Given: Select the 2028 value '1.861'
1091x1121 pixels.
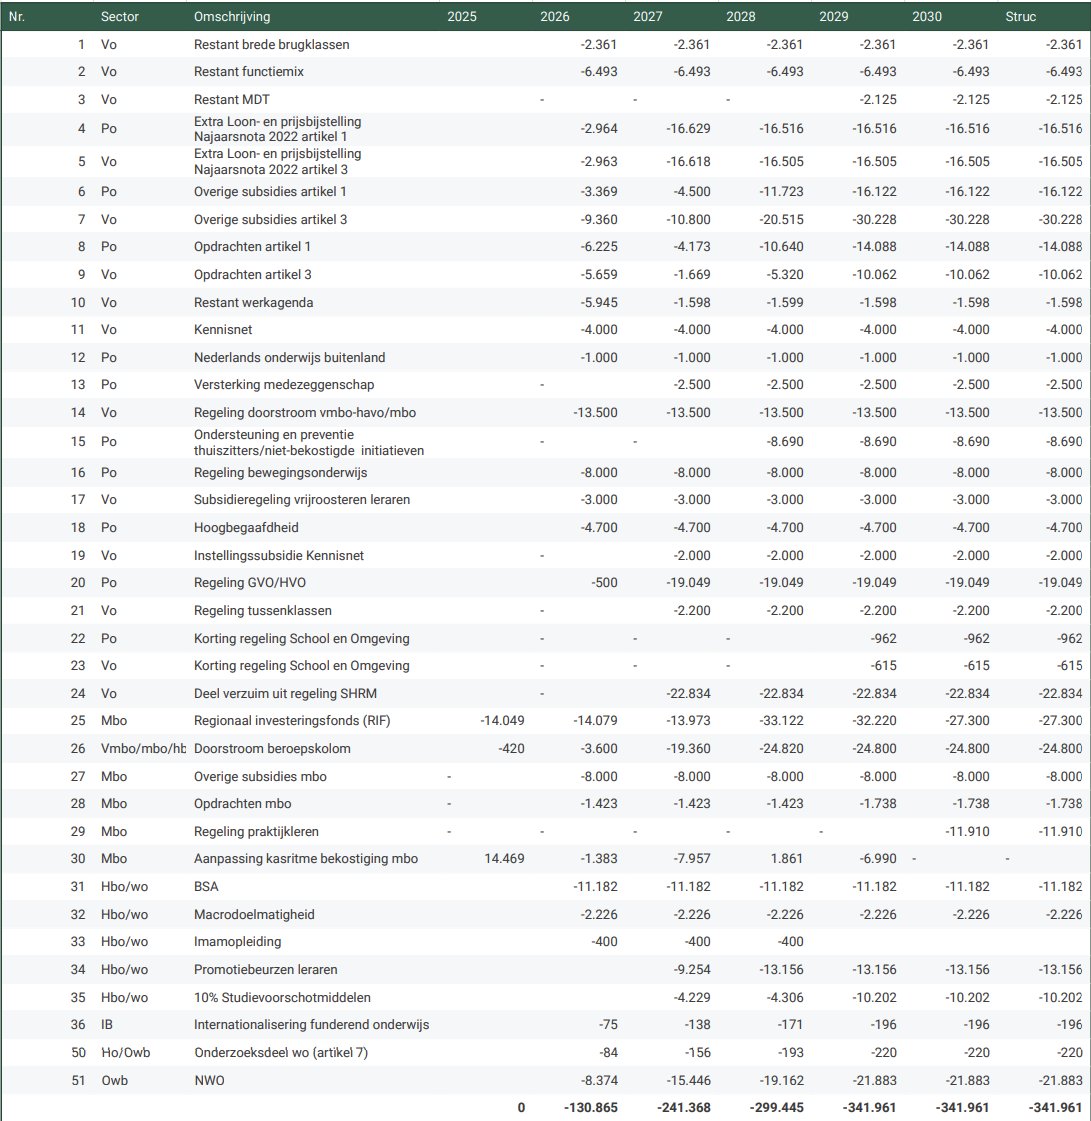Looking at the screenshot, I should [x=786, y=859].
